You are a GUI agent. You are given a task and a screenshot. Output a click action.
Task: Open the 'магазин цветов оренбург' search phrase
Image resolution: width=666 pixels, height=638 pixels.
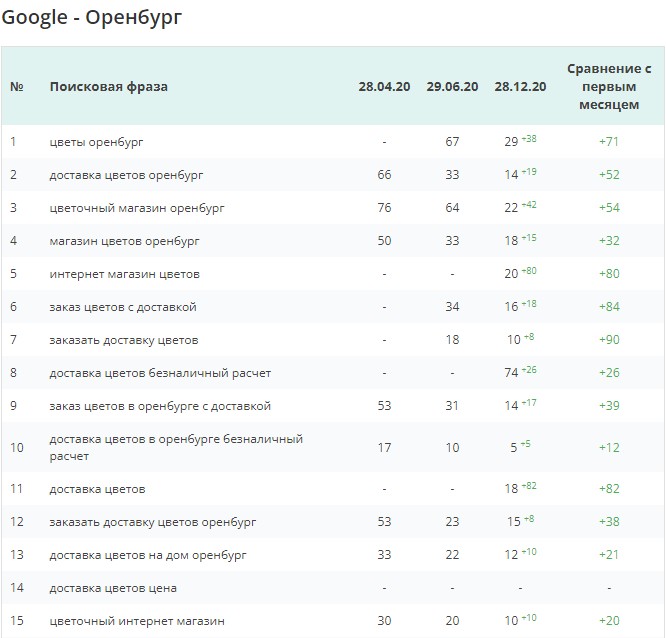pos(125,241)
